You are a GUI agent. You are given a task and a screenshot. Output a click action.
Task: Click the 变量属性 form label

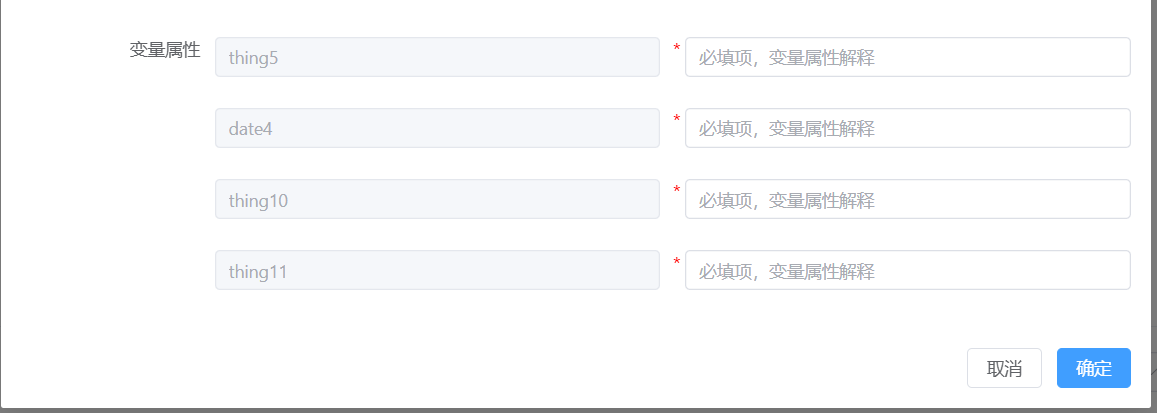165,50
